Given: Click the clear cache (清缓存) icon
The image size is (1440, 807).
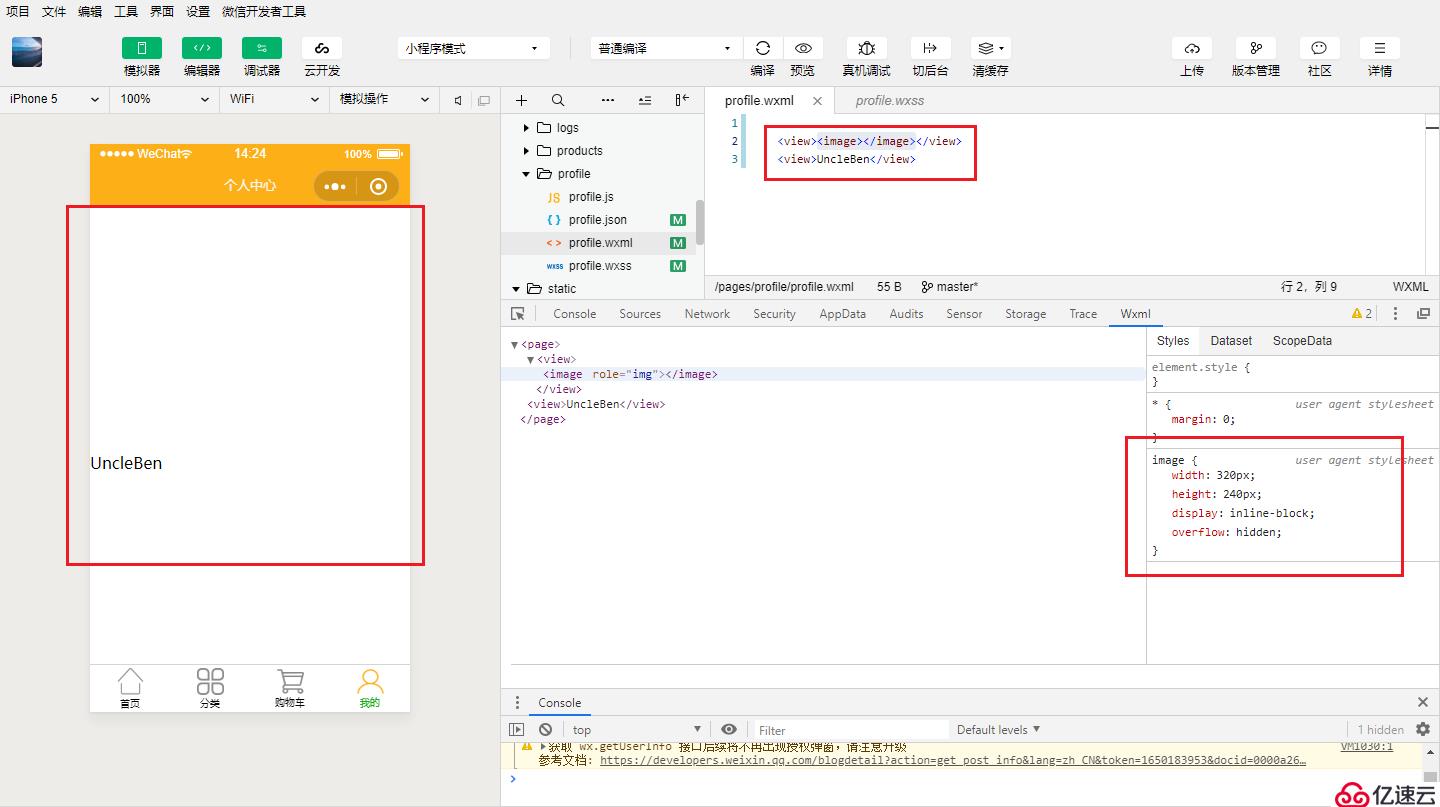Looking at the screenshot, I should click(990, 48).
